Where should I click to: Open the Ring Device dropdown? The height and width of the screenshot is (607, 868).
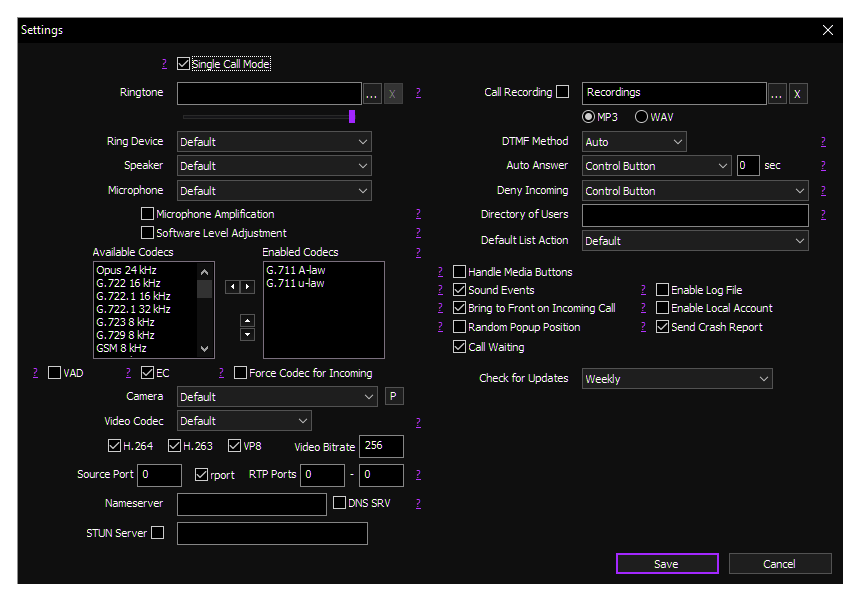click(274, 142)
